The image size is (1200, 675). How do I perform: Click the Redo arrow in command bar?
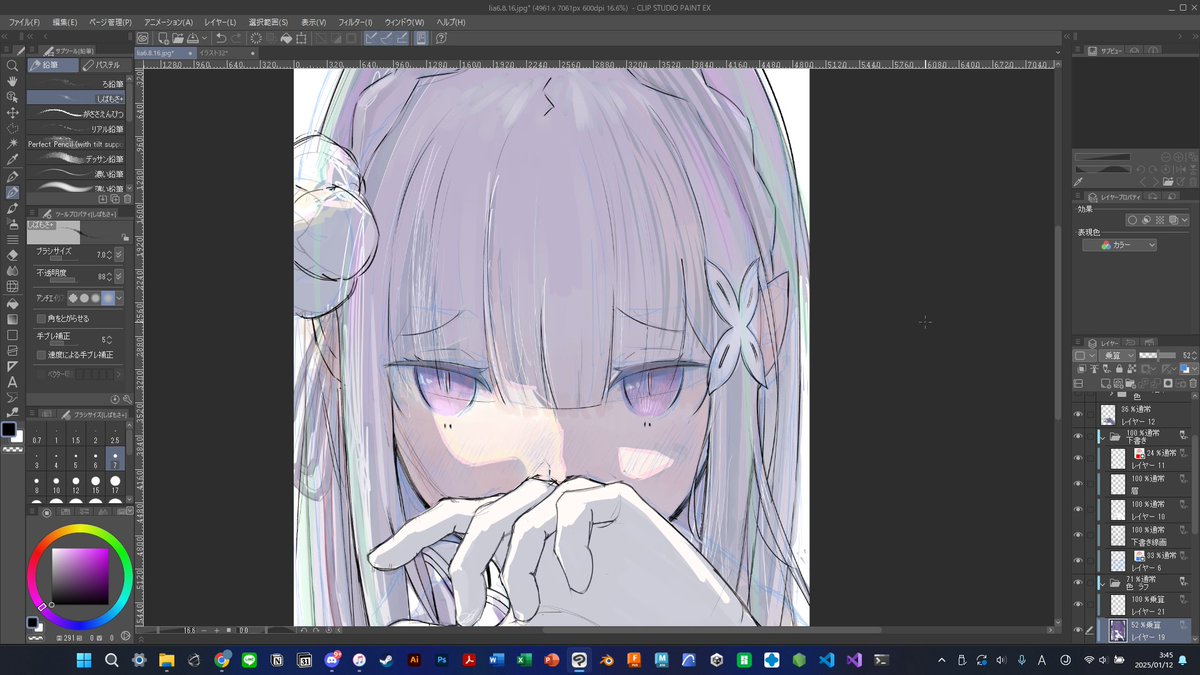(x=236, y=38)
